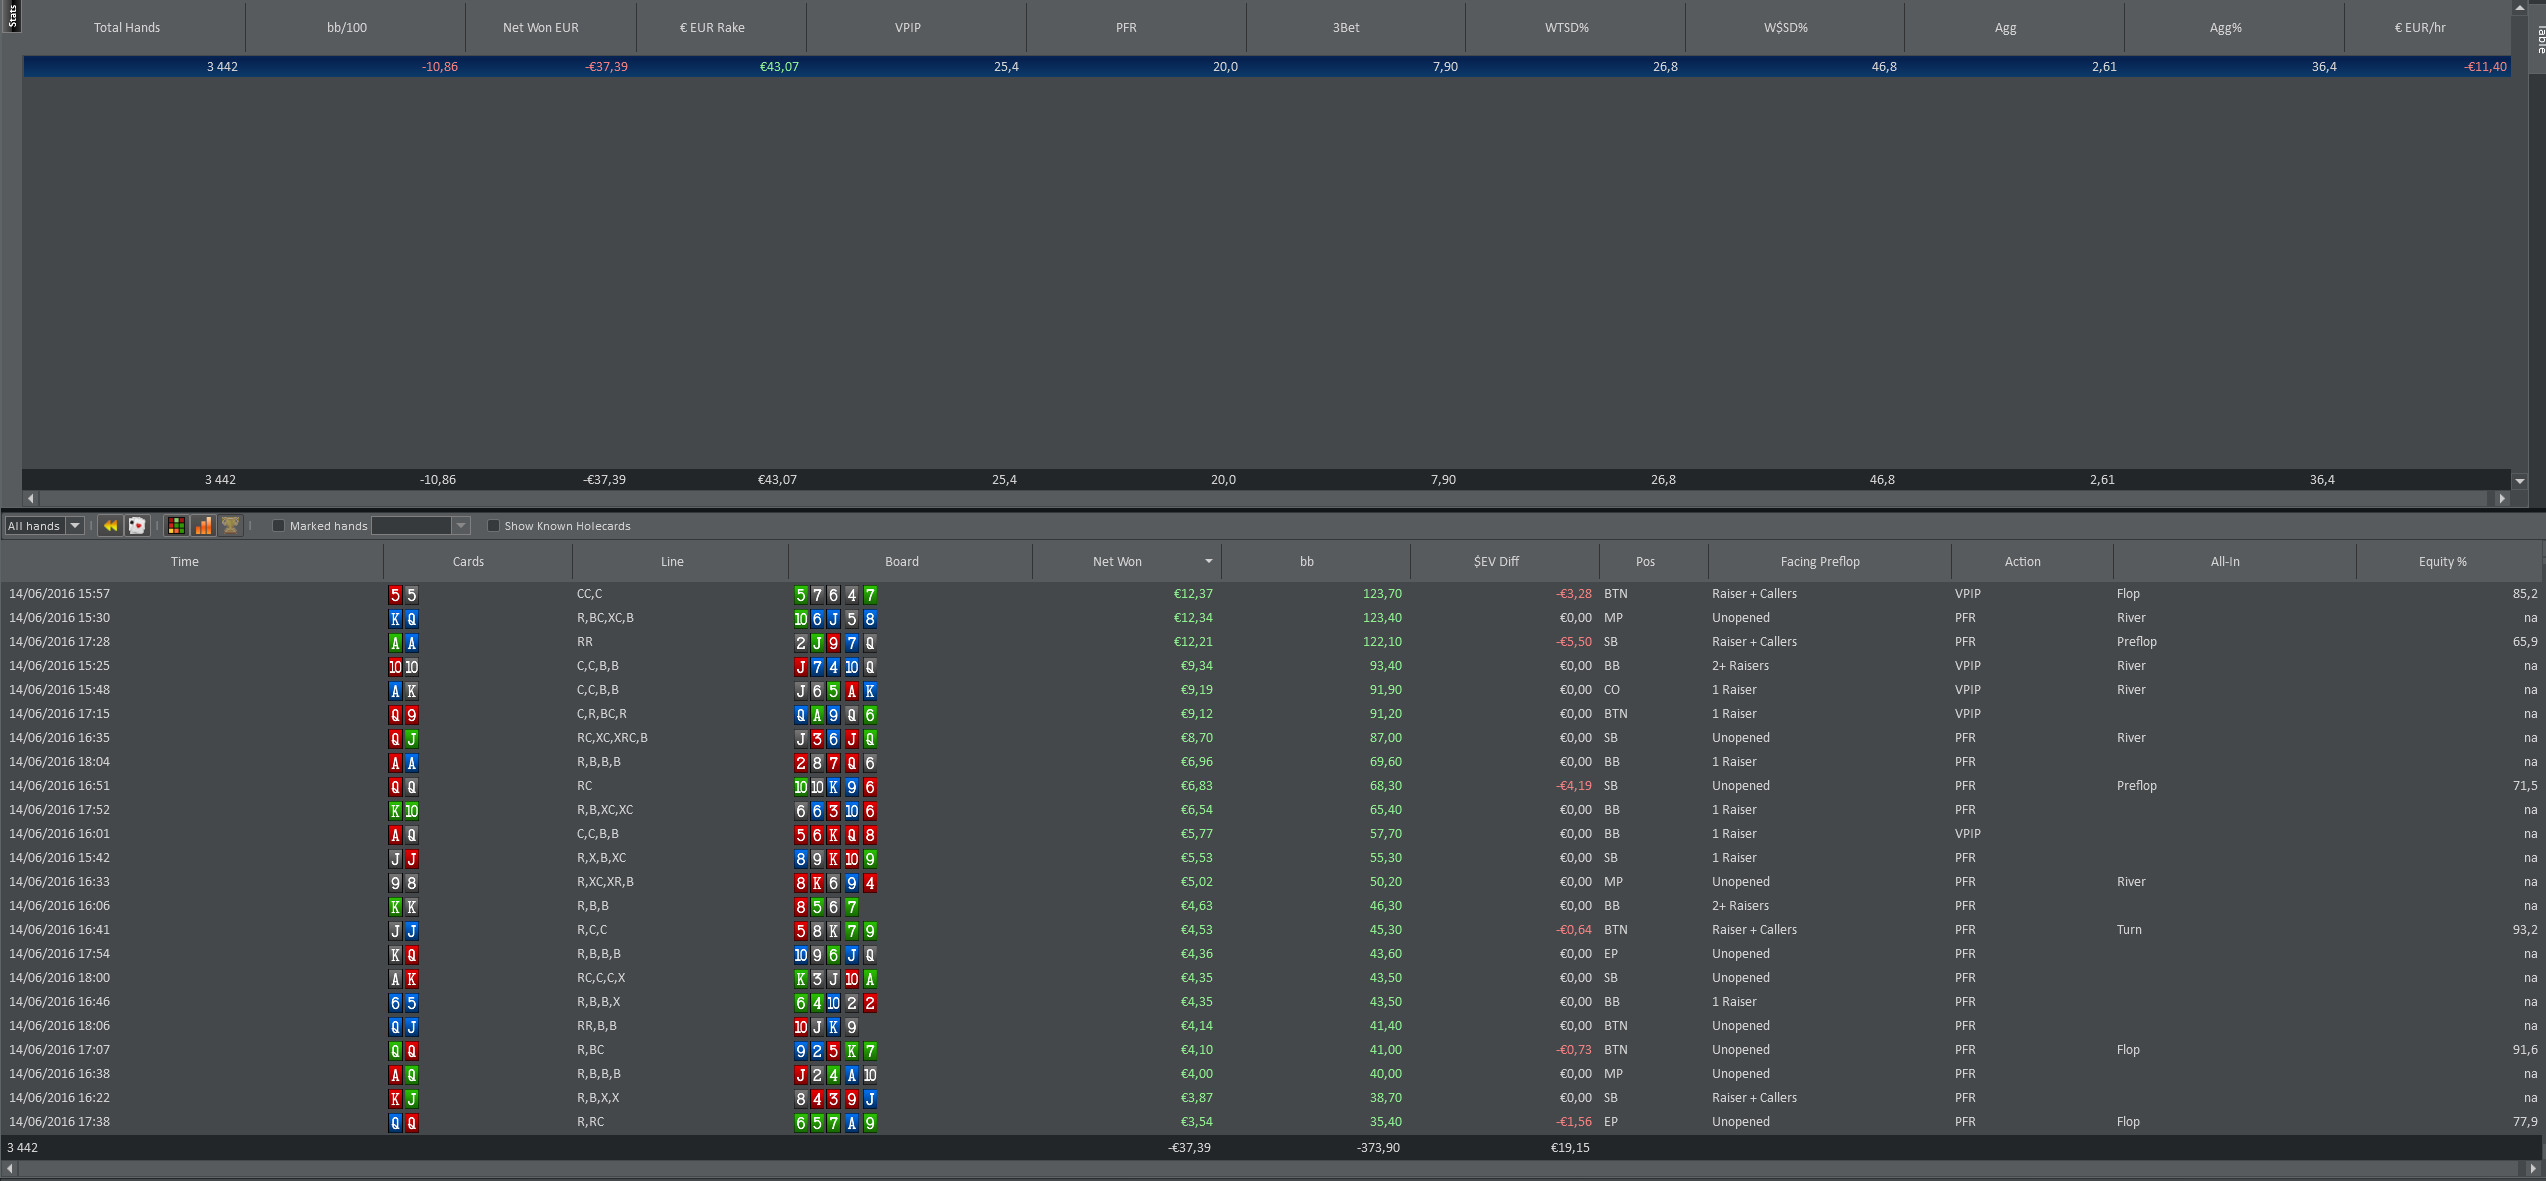Sort by the VPIP column header
2546x1181 pixels.
point(907,28)
